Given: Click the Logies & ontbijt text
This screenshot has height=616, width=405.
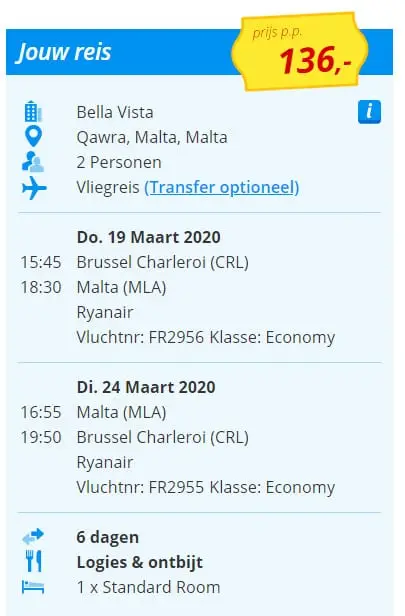Looking at the screenshot, I should 140,562.
